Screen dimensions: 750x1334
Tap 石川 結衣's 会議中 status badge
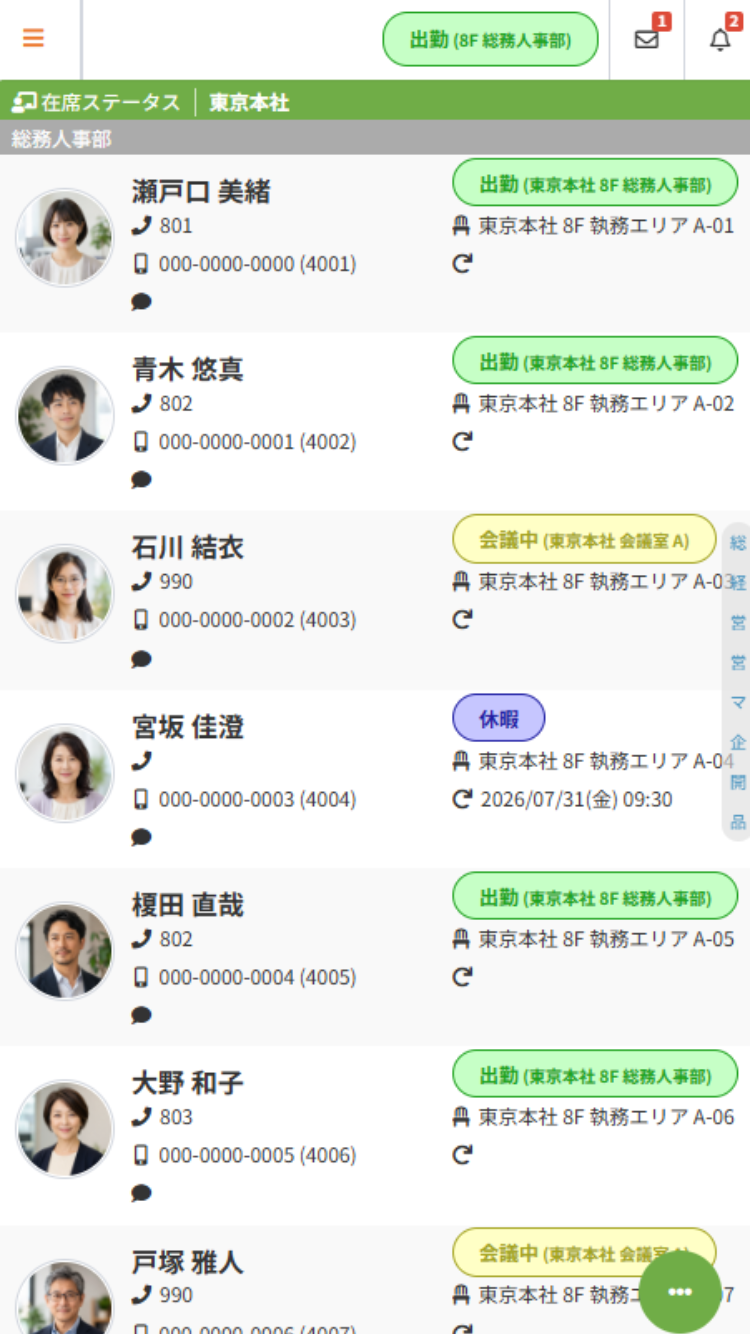[584, 540]
